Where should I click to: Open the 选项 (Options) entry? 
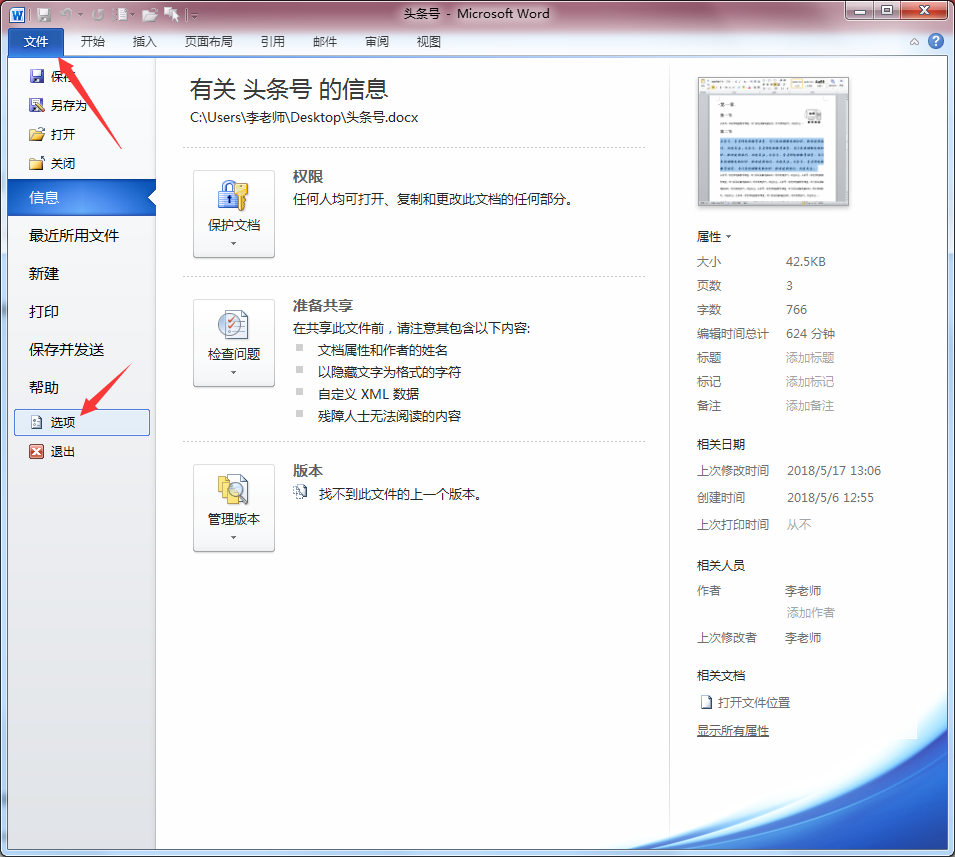pyautogui.click(x=62, y=421)
